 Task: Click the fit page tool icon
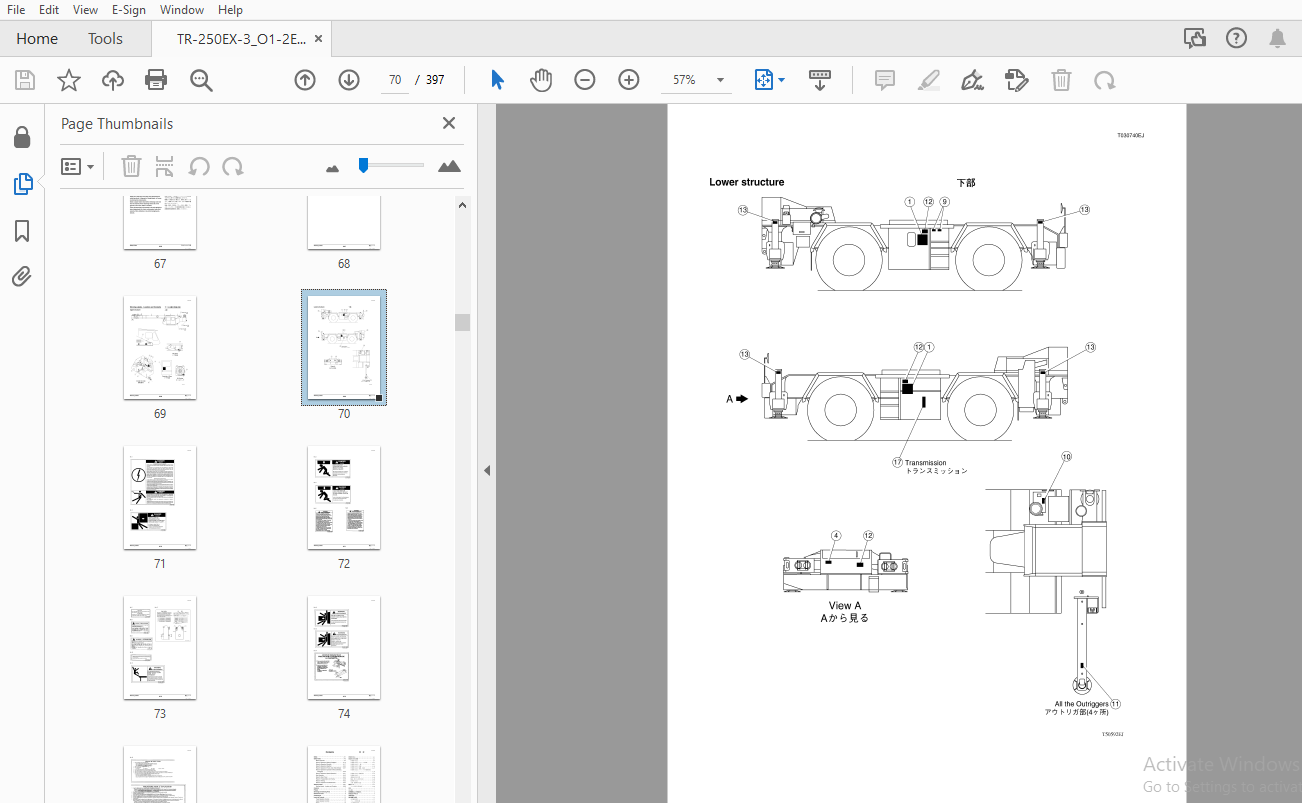764,80
